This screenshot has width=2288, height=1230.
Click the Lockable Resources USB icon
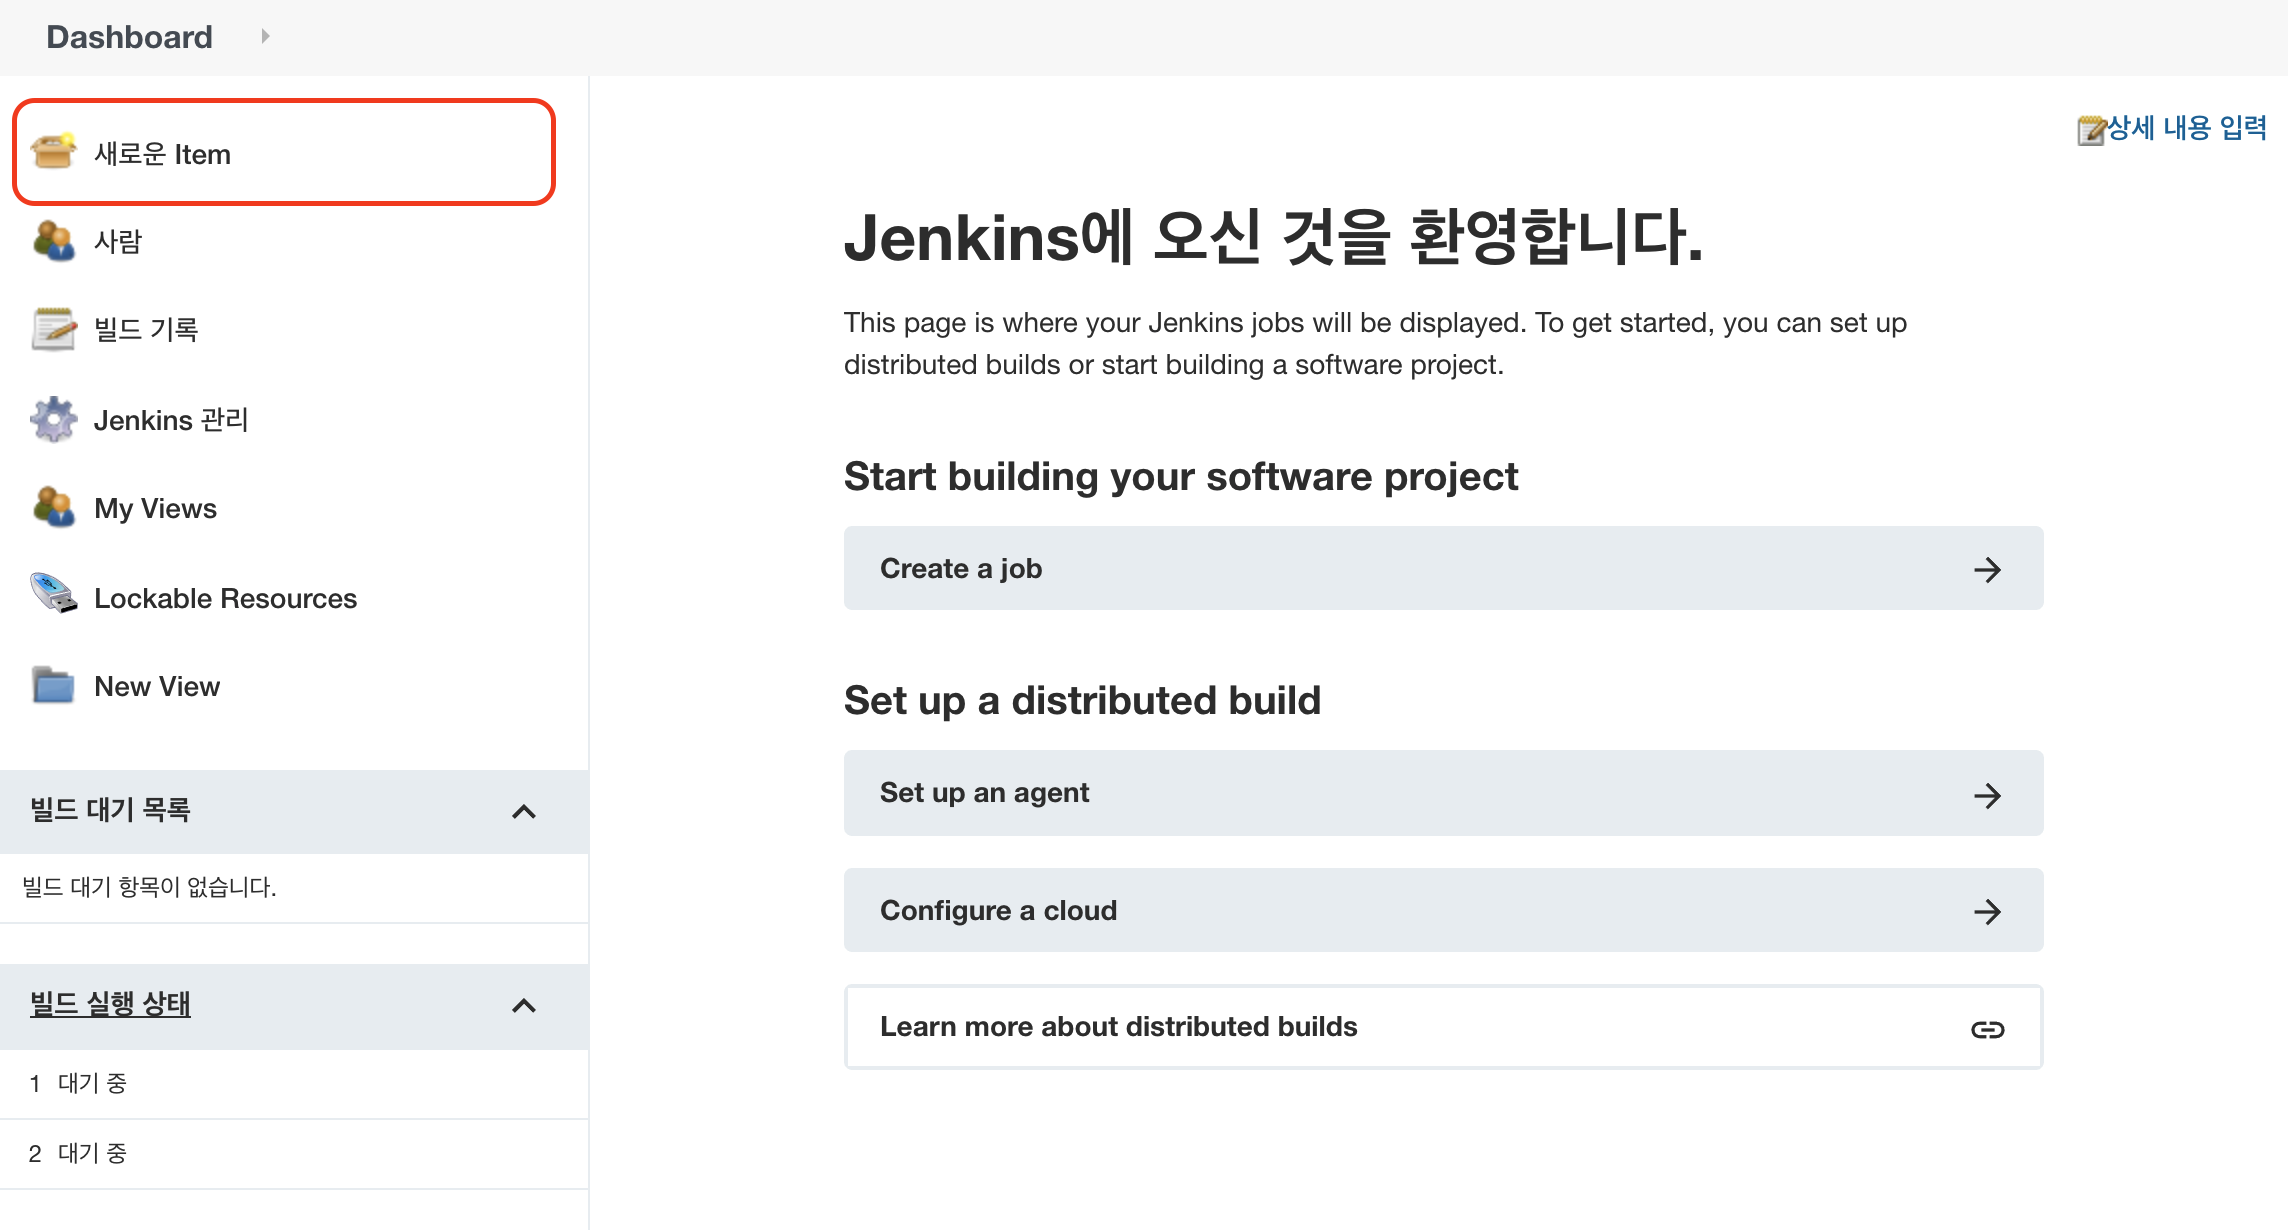[53, 594]
